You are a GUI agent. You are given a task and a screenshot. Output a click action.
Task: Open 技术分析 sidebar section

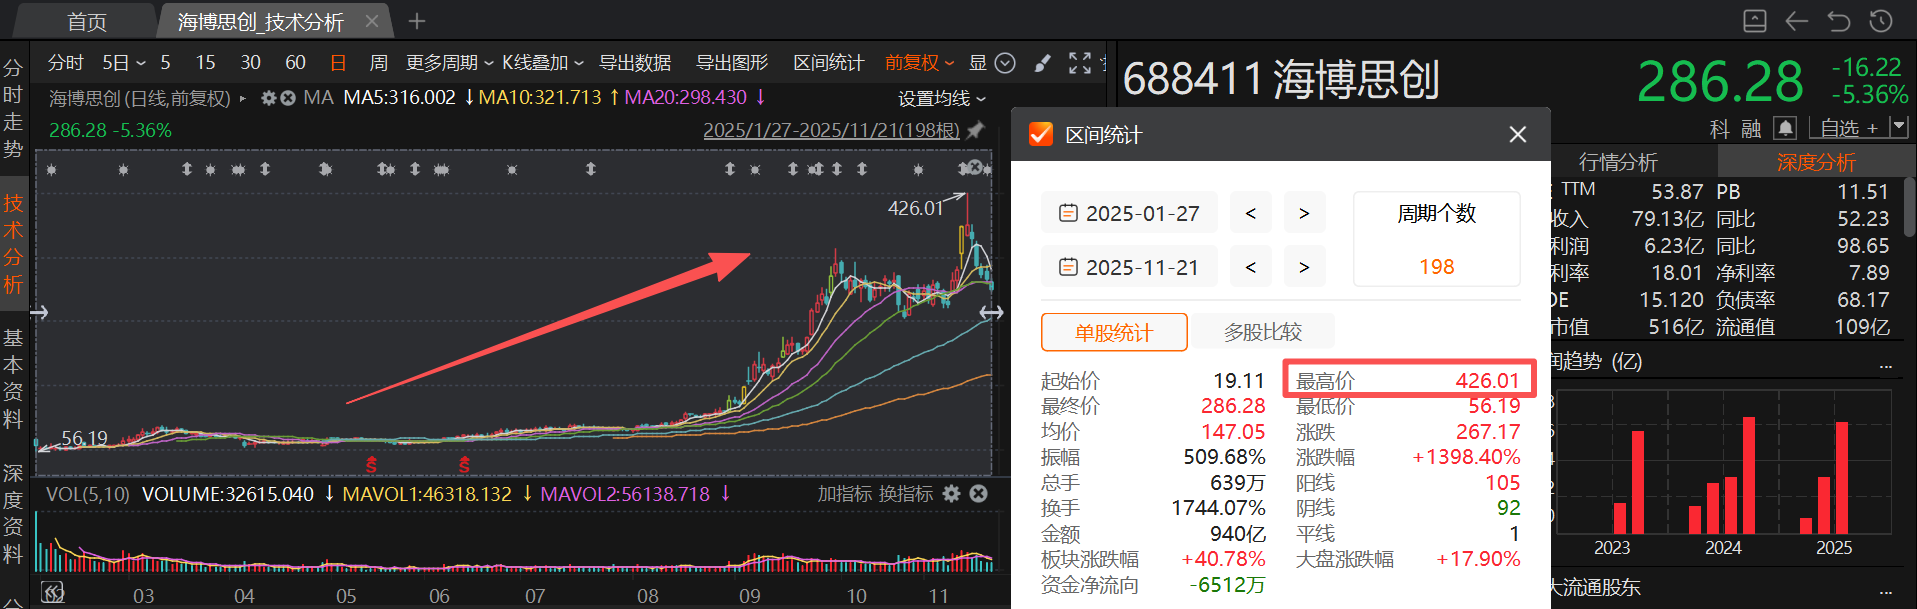13,243
